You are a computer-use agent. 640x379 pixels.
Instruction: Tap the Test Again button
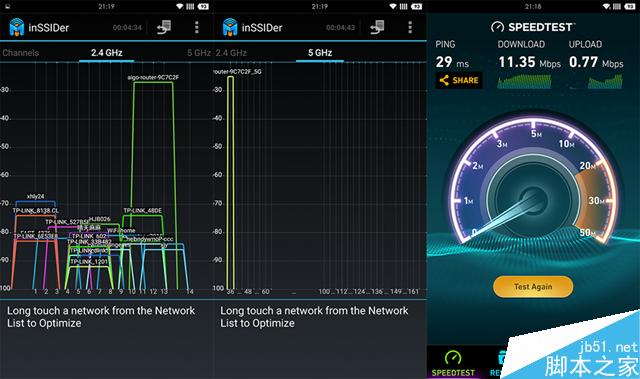pos(533,286)
